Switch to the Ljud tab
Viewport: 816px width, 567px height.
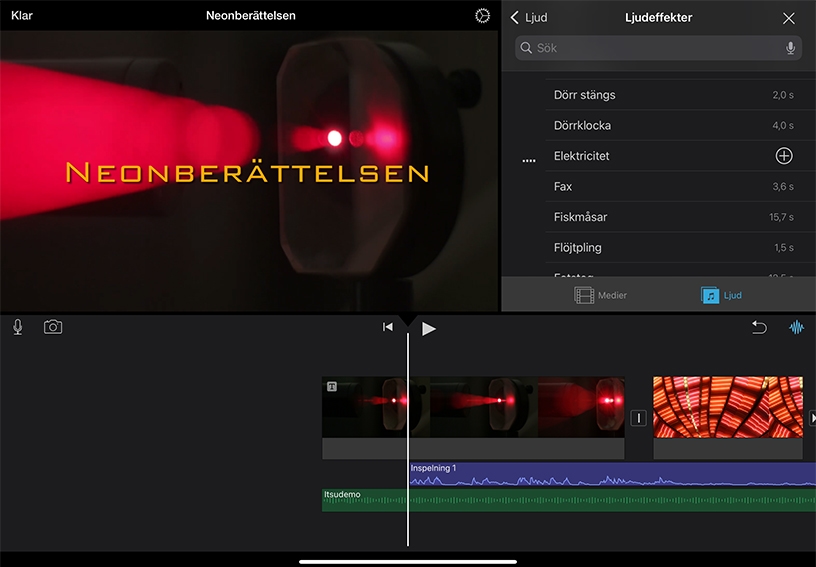(721, 295)
